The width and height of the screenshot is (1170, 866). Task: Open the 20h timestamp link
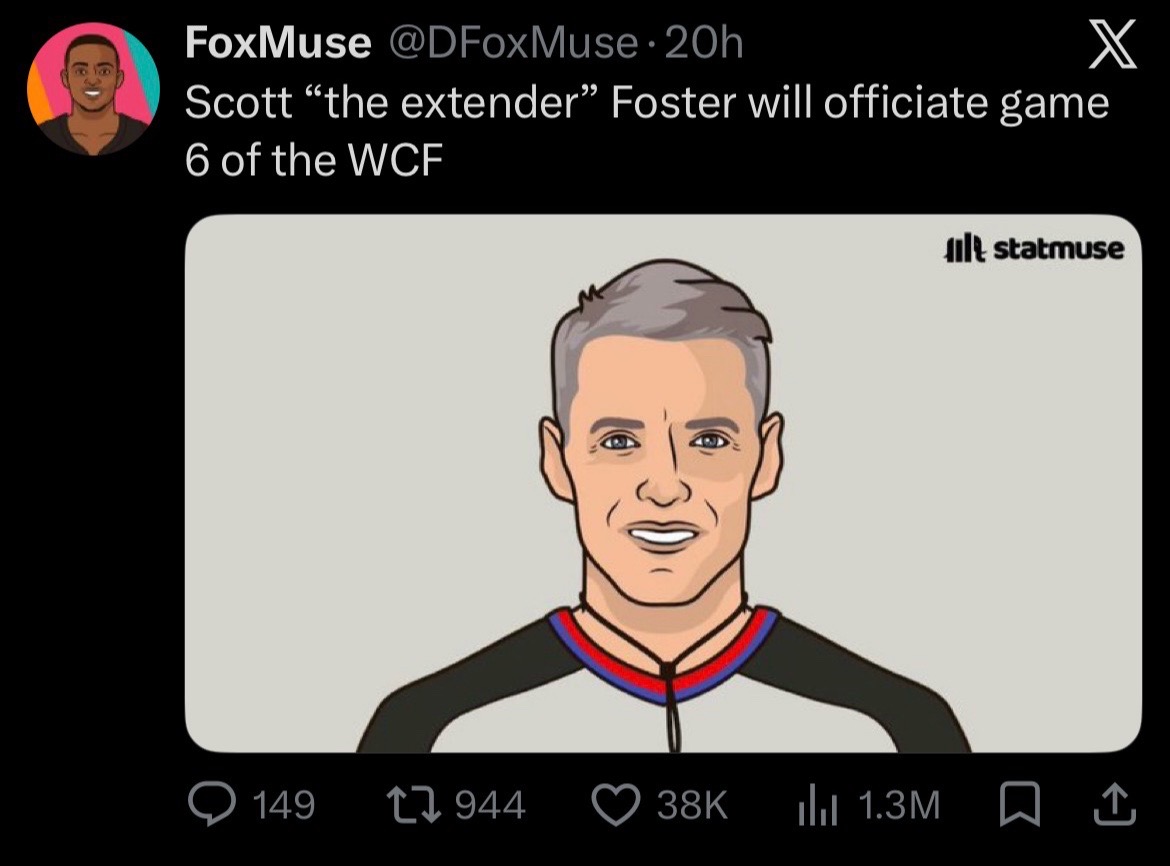tap(703, 43)
